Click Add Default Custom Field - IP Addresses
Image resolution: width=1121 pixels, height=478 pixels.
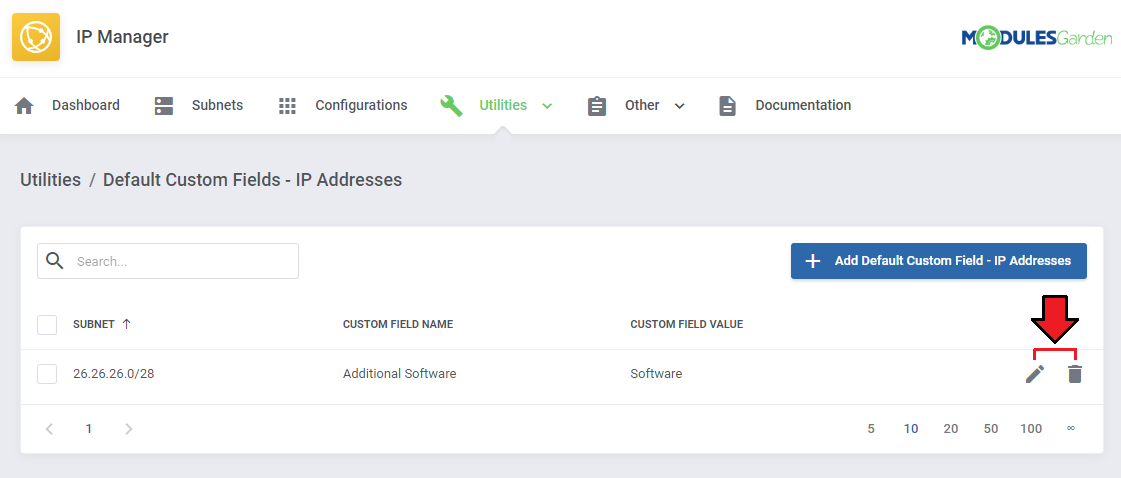pos(939,261)
